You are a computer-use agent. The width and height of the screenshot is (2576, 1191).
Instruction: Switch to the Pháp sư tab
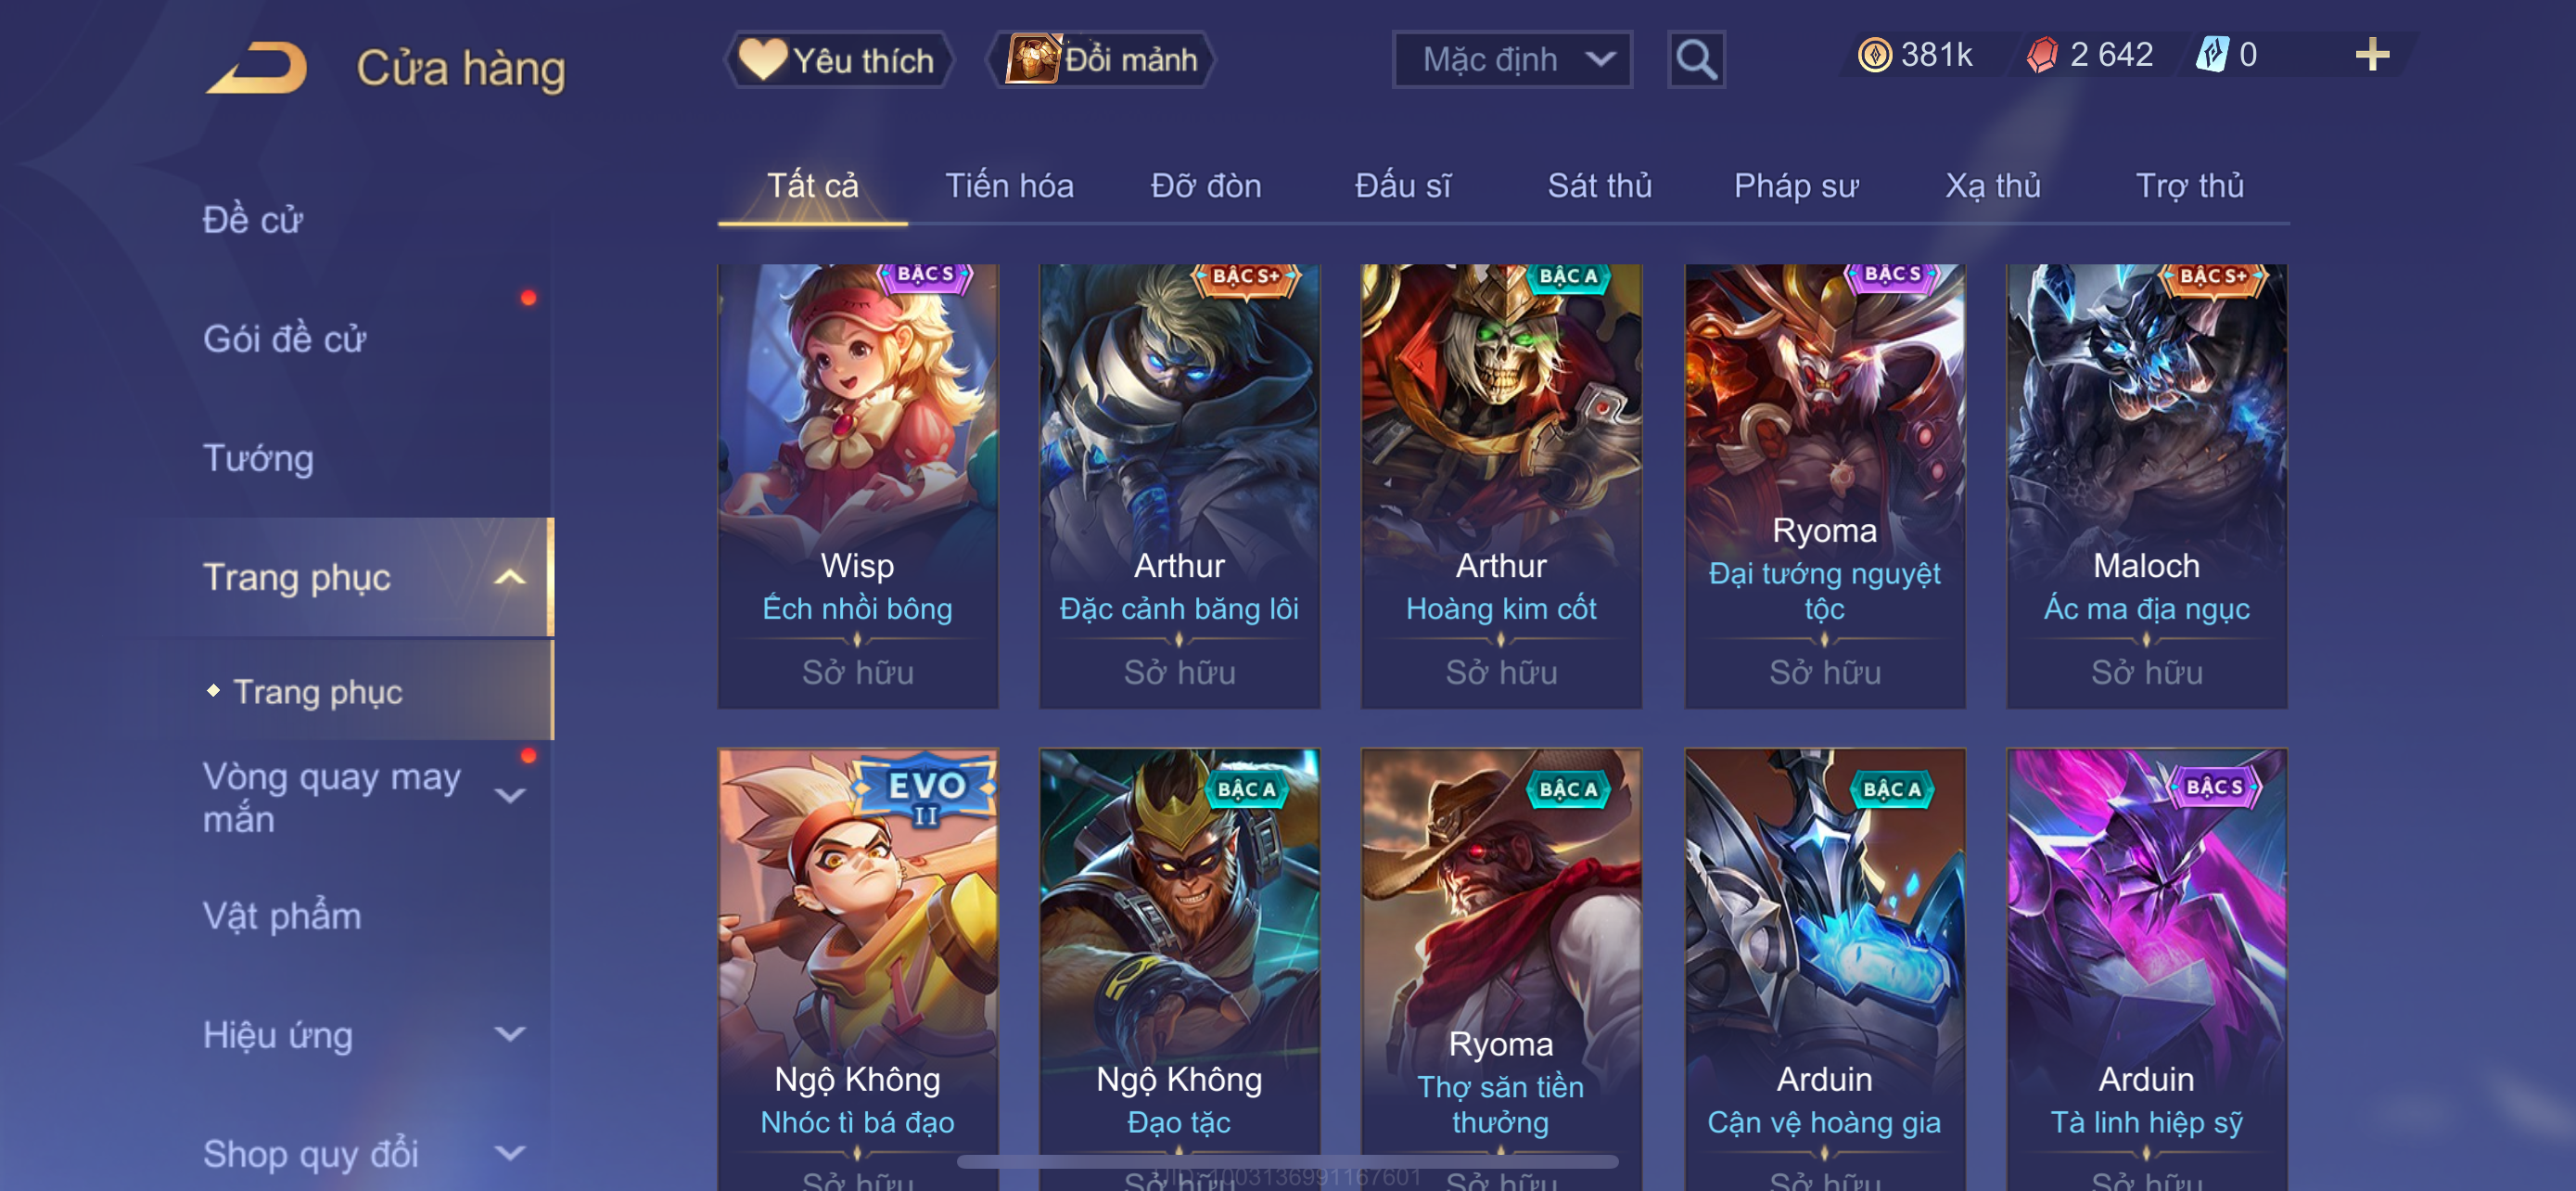[1795, 186]
